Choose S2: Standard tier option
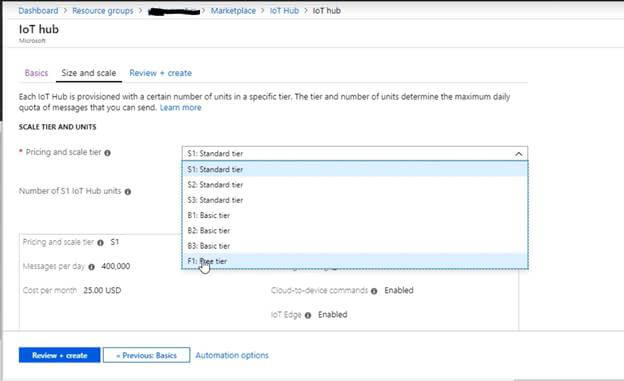Viewport: 624px width, 381px height. pyautogui.click(x=355, y=185)
